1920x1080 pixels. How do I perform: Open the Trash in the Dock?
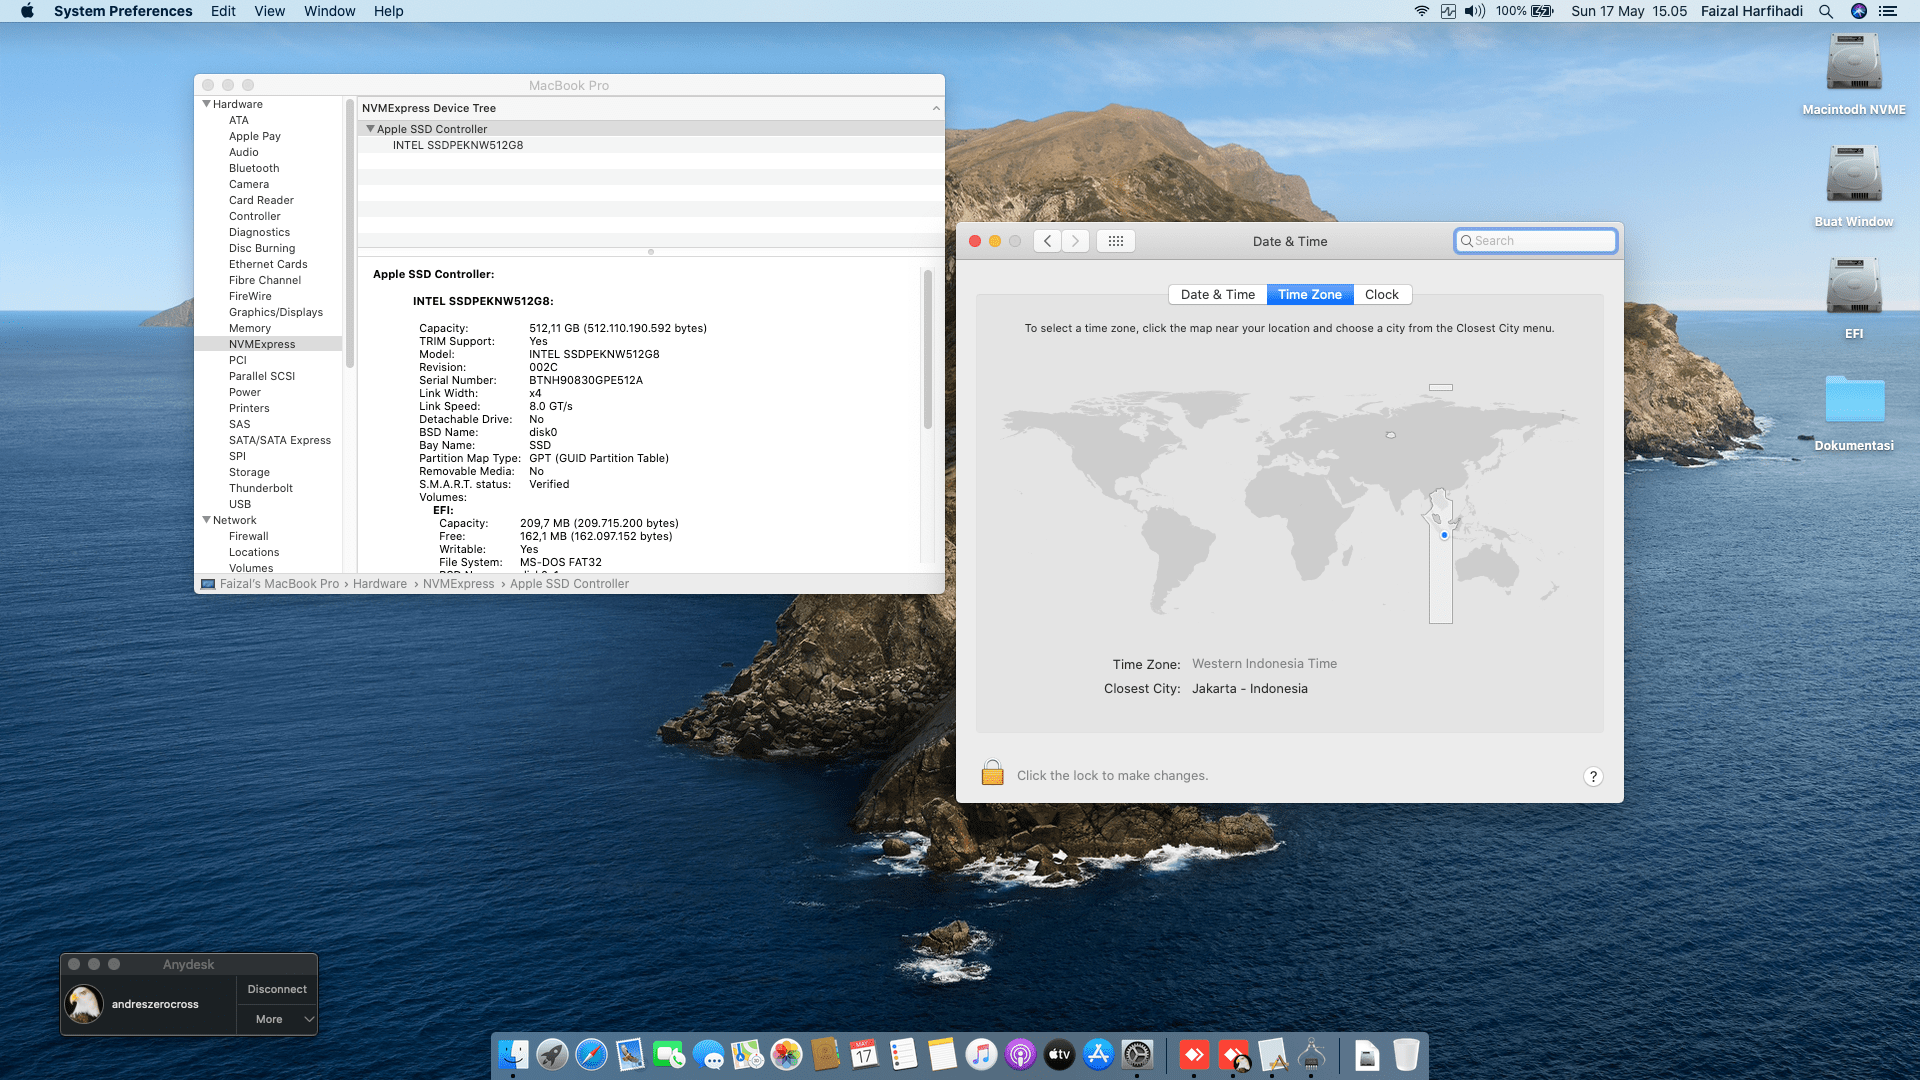coord(1406,1054)
